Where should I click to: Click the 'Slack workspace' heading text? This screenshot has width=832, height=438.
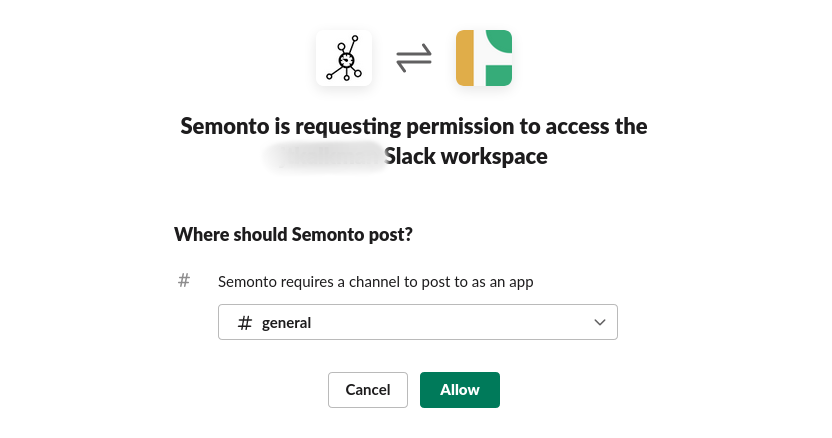[x=466, y=157]
